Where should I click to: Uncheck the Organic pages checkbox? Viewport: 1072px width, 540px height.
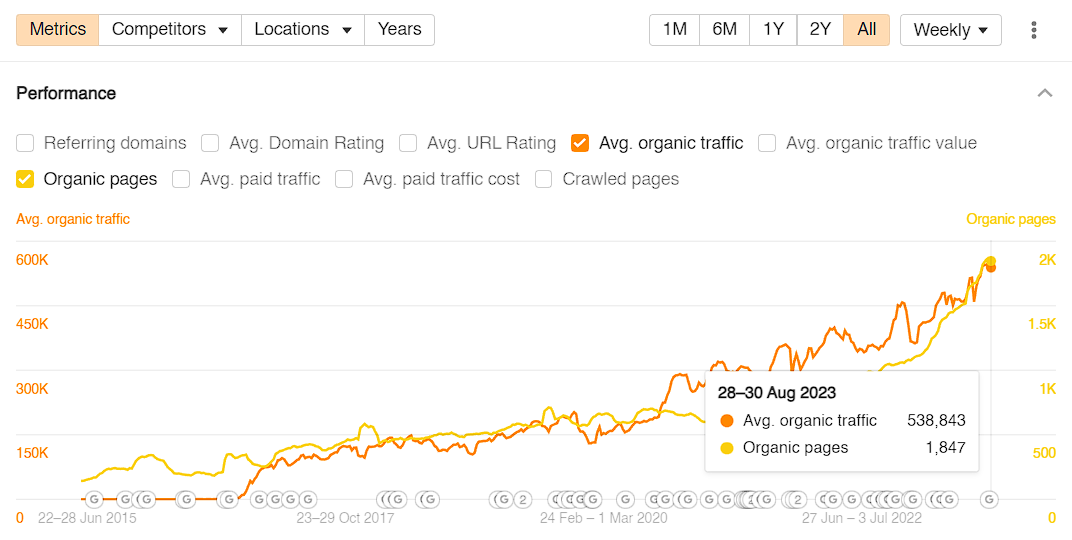pos(25,179)
